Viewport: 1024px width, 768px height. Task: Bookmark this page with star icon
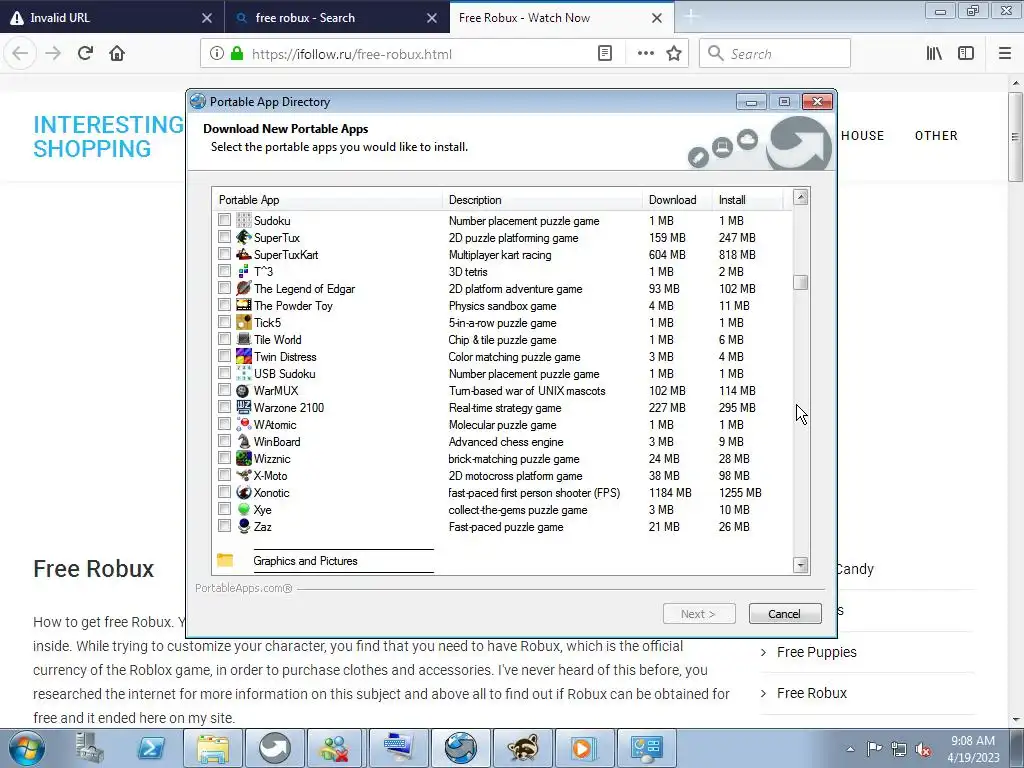pyautogui.click(x=674, y=54)
